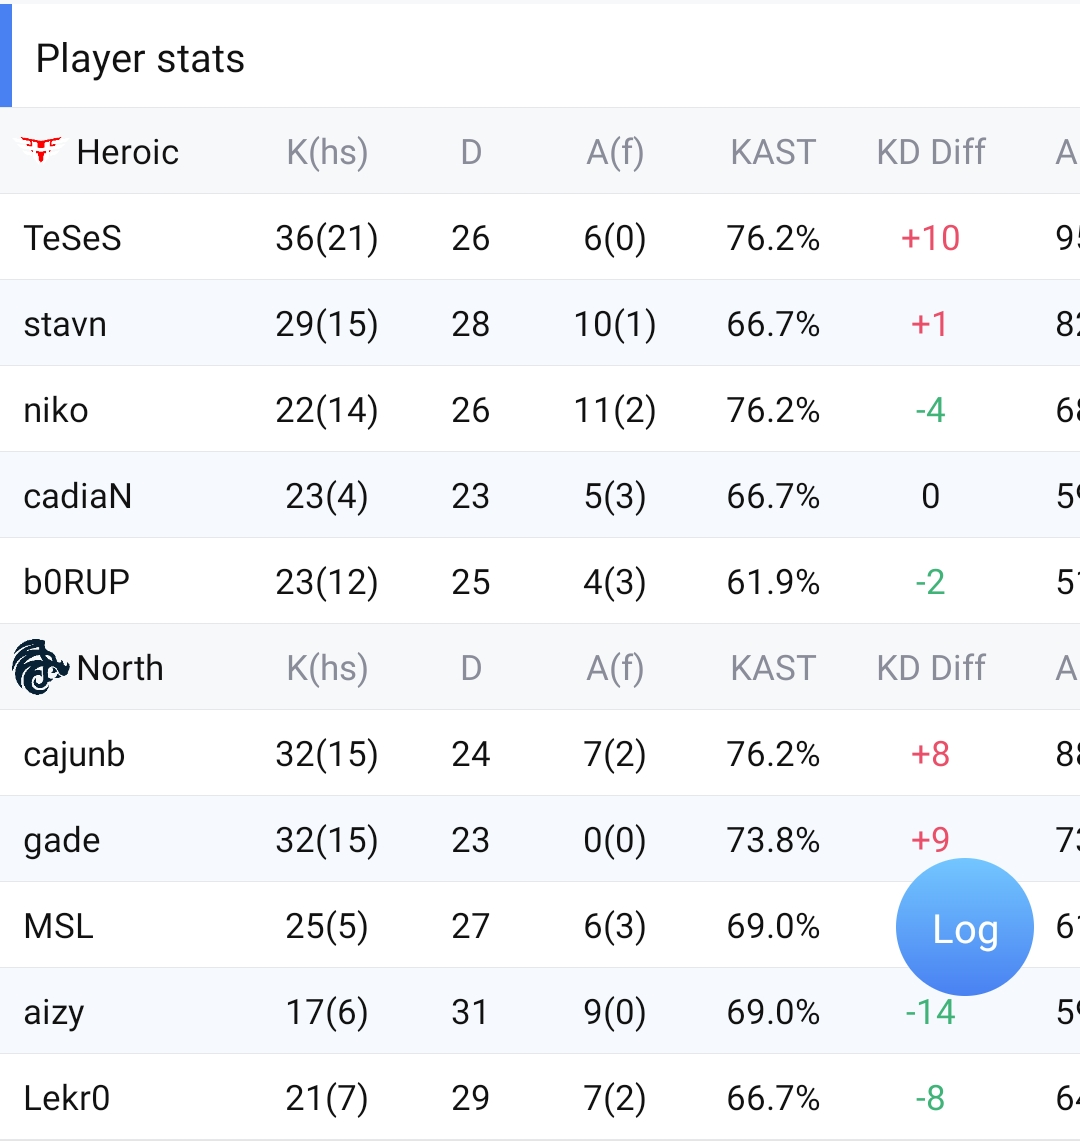Select aizy player name
The width and height of the screenshot is (1080, 1142).
[x=54, y=1012]
